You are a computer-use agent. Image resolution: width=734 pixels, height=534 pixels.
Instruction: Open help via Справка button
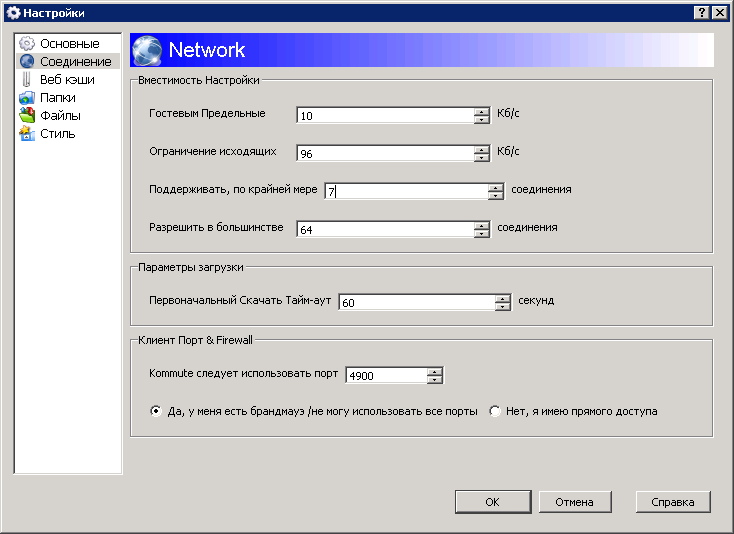pos(673,502)
